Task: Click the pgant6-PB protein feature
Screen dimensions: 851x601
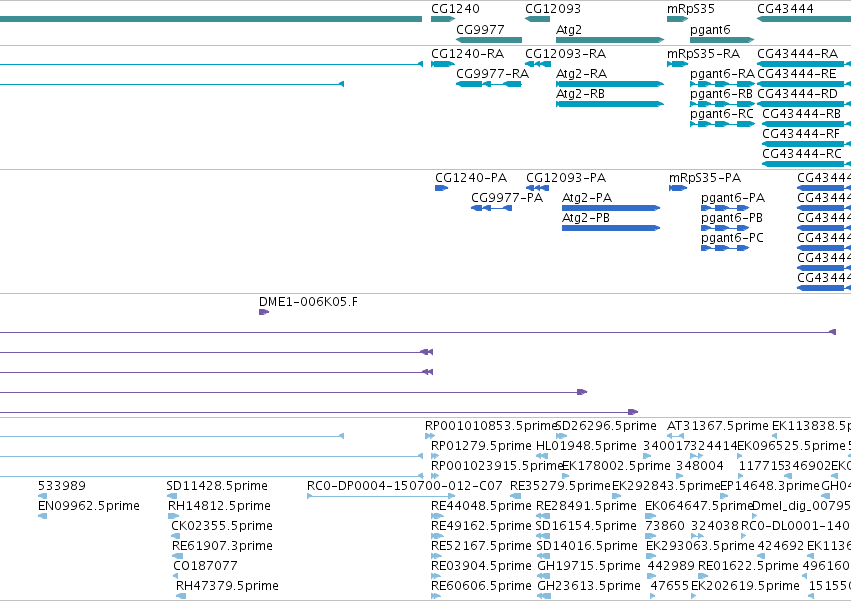Action: (725, 229)
